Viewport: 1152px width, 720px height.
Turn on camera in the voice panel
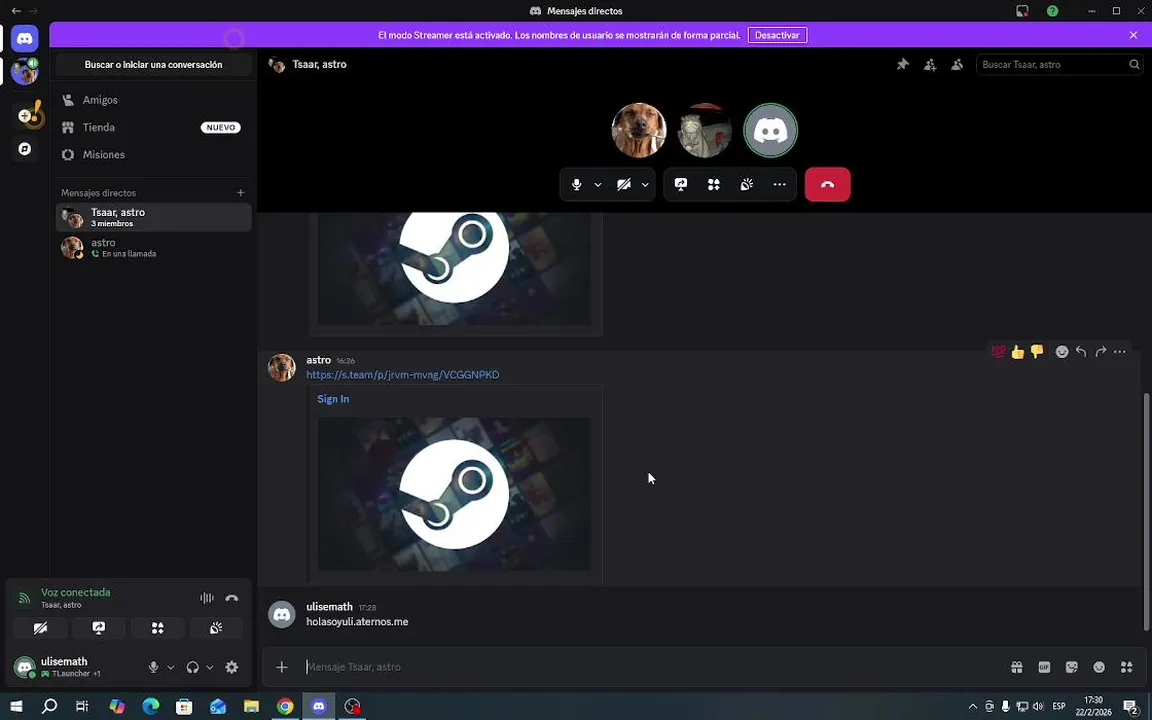coord(40,628)
